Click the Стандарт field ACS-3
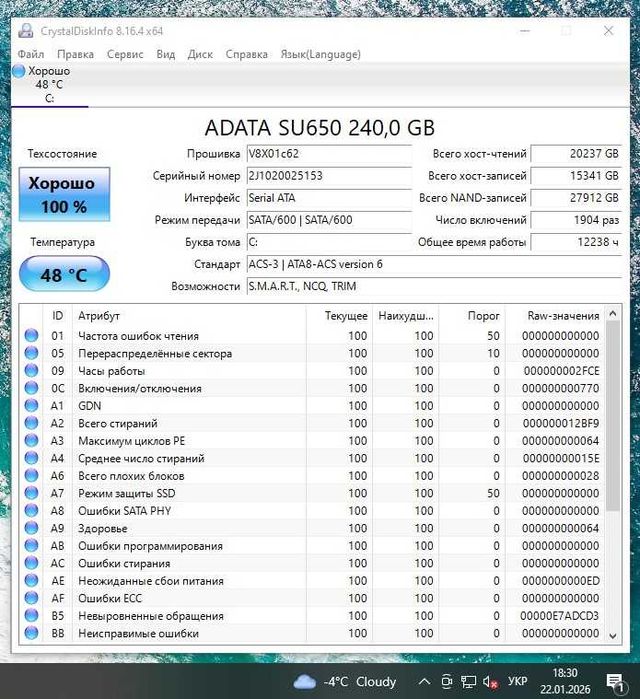Viewport: 640px width, 699px height. click(x=434, y=264)
